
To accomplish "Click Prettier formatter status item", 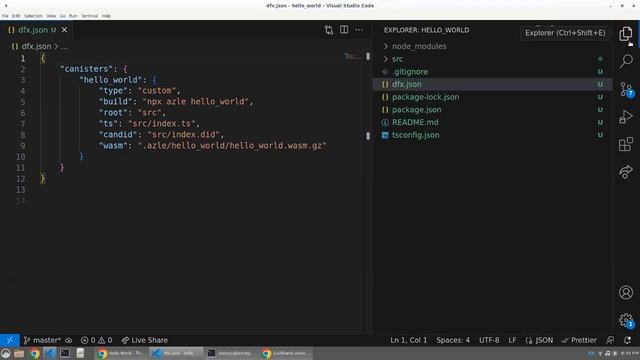I will 579,340.
